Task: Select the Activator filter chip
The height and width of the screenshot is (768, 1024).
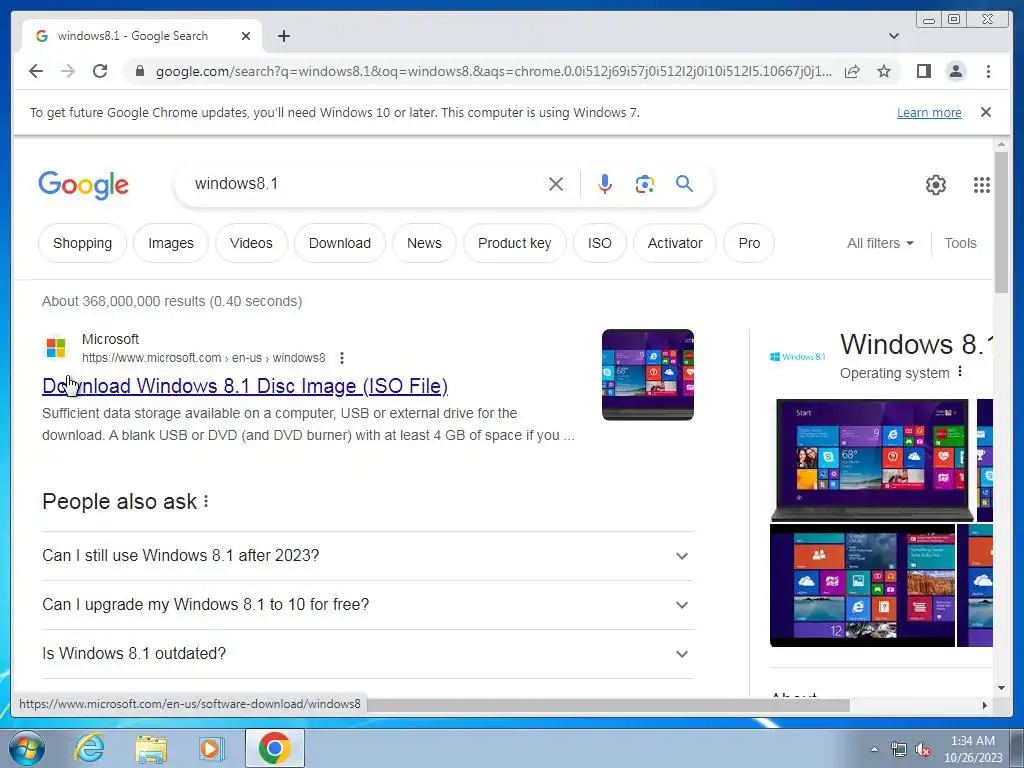Action: pos(675,243)
